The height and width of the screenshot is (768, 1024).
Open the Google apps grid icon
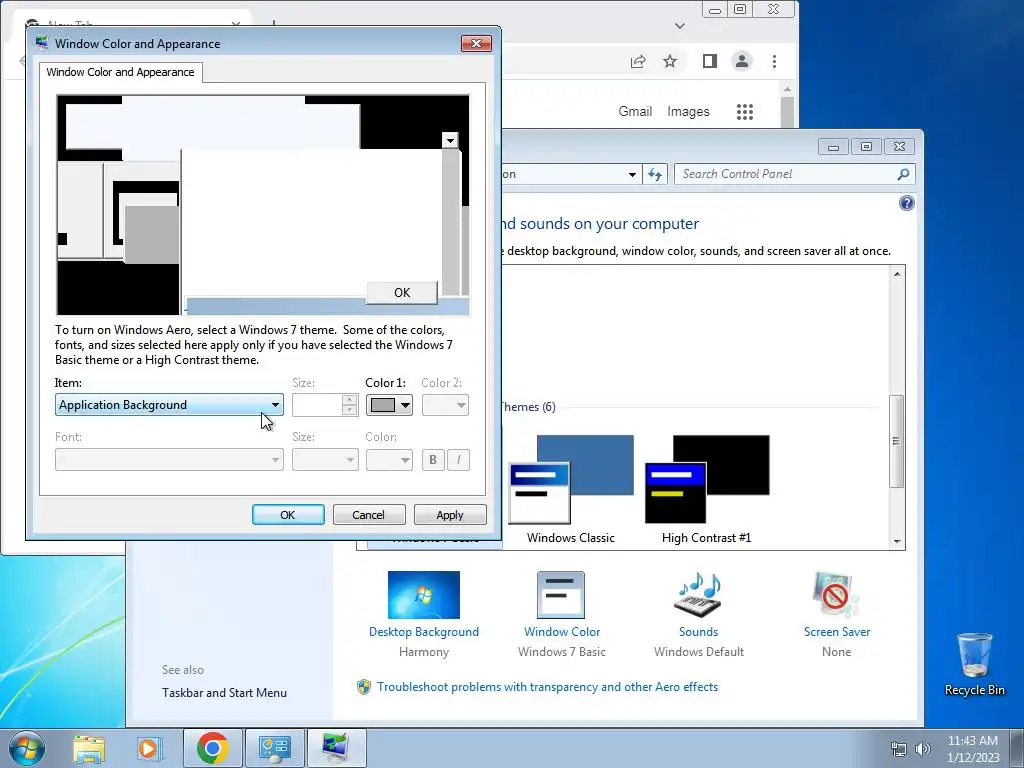[745, 112]
